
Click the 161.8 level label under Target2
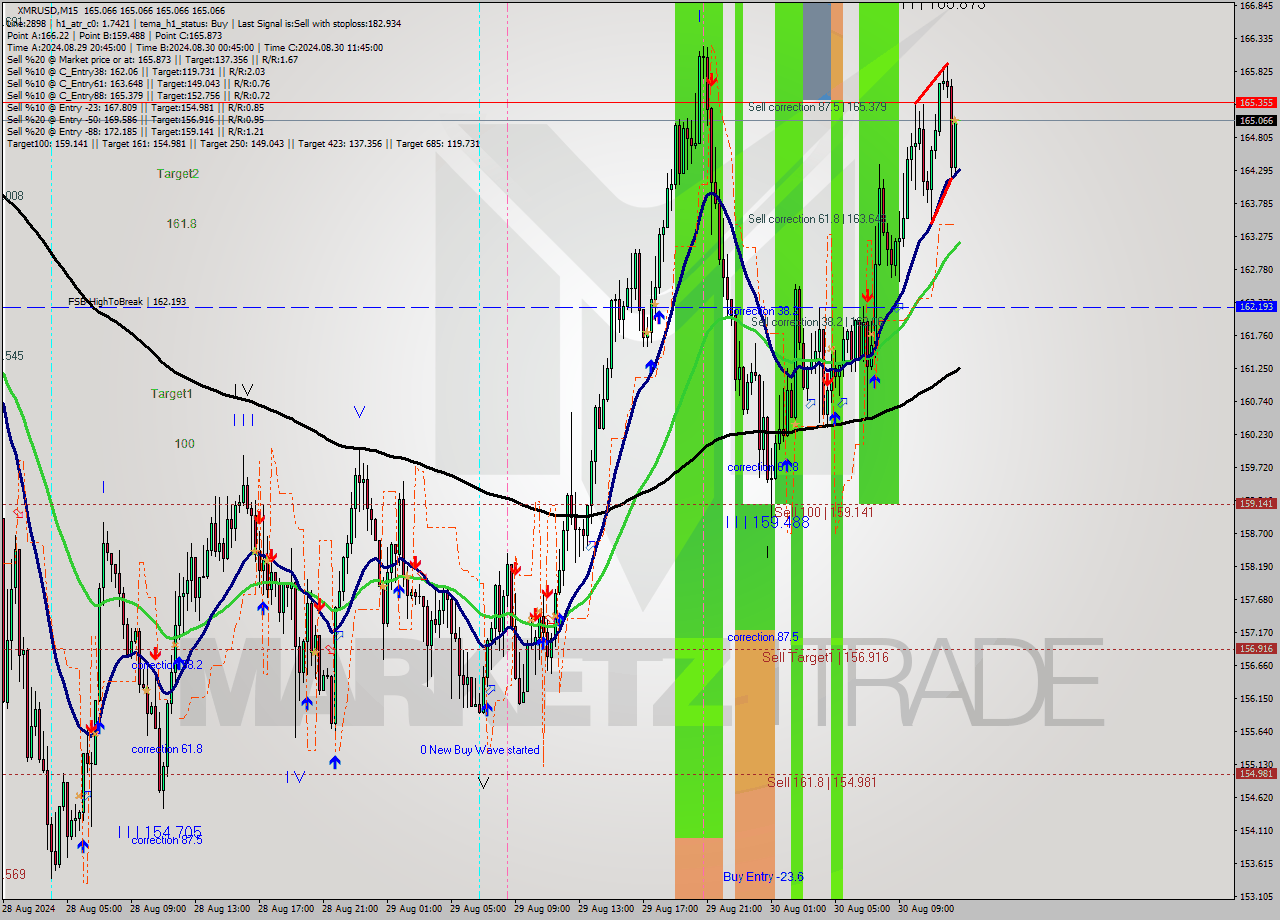tap(181, 224)
